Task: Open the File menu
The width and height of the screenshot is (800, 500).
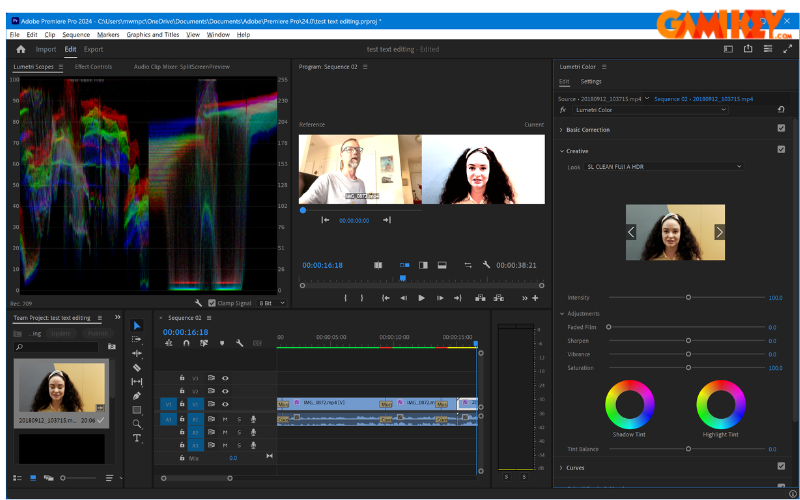Action: tap(14, 35)
